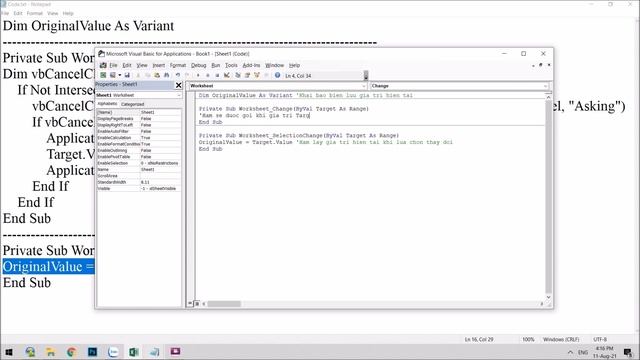Image resolution: width=640 pixels, height=360 pixels.
Task: Click the View Microsoft Excel toolbar icon
Action: pyautogui.click(x=103, y=76)
